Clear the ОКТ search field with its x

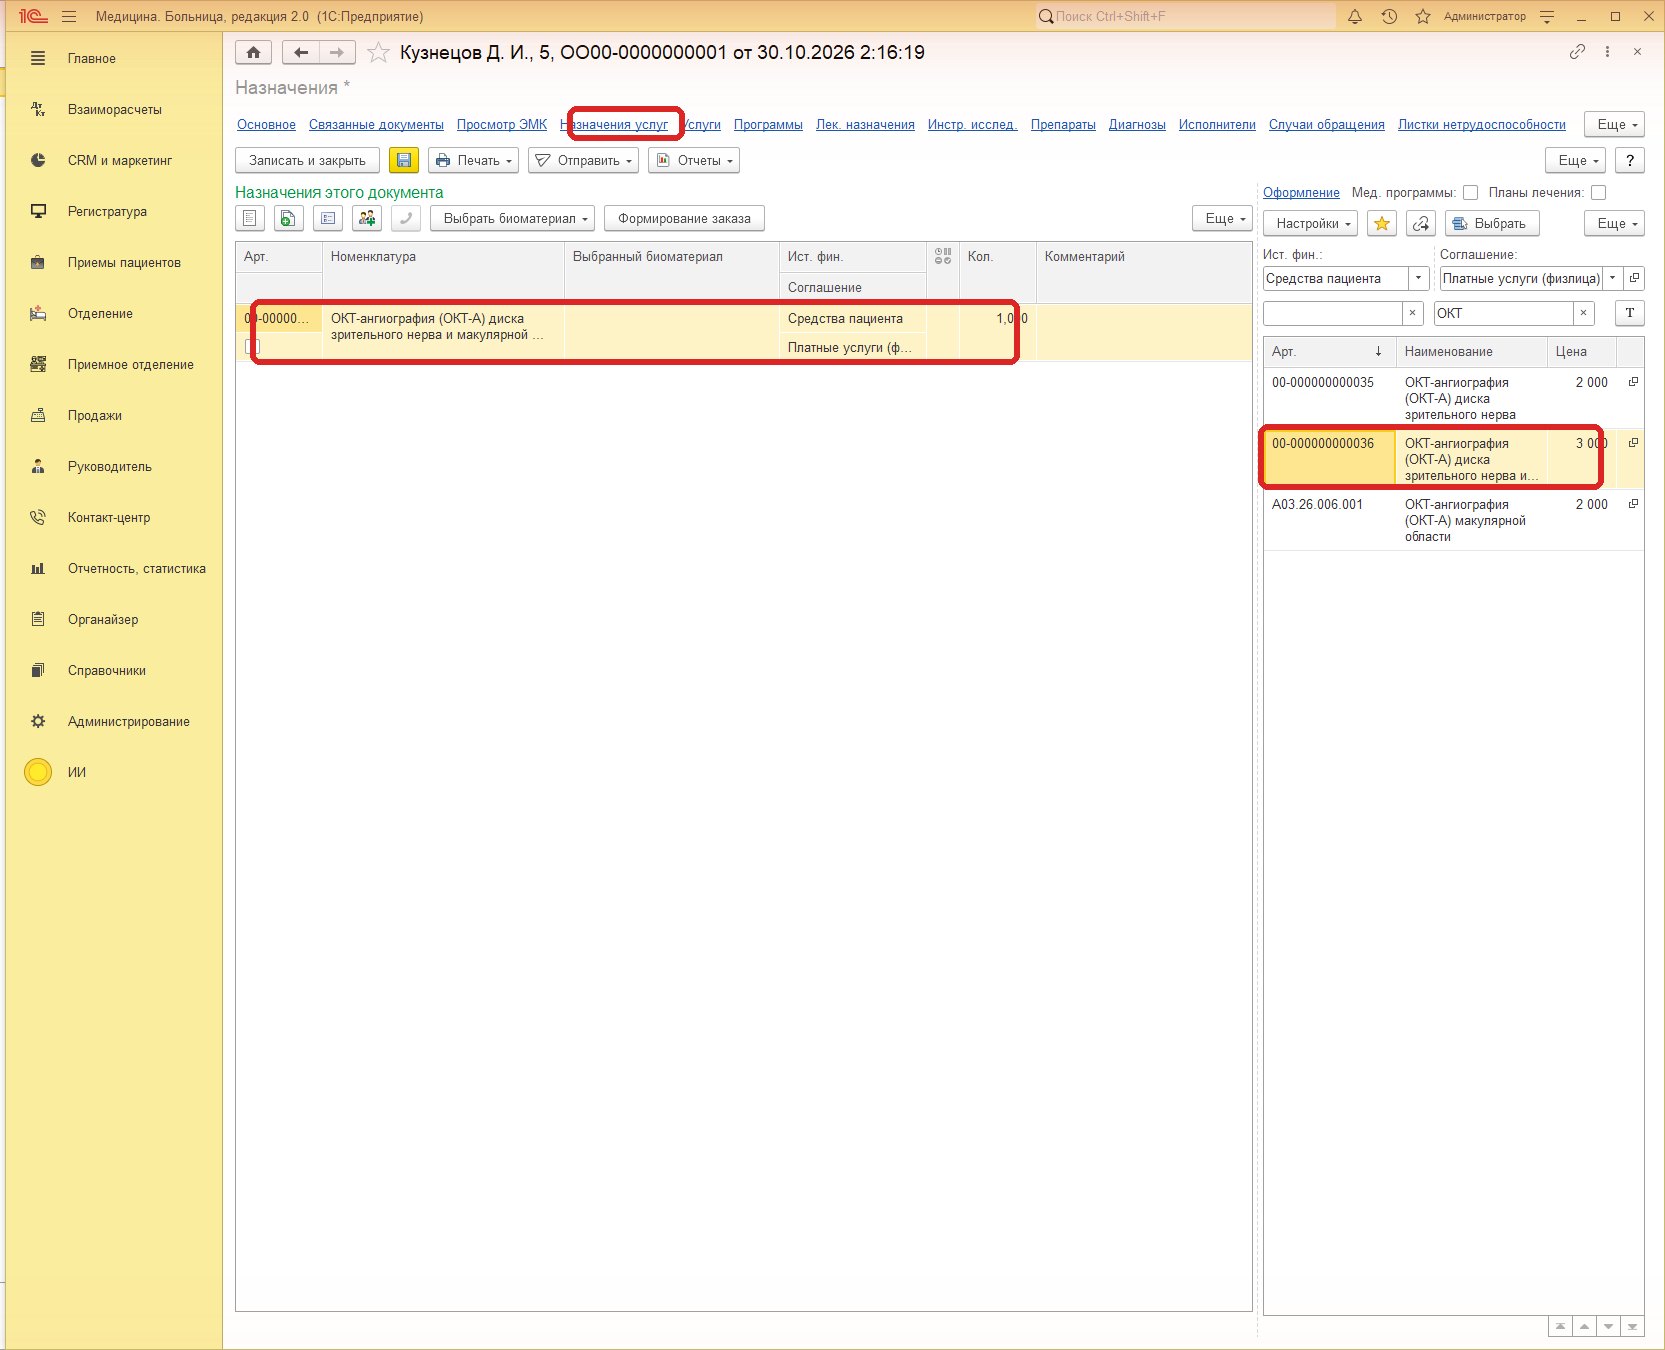point(1583,313)
